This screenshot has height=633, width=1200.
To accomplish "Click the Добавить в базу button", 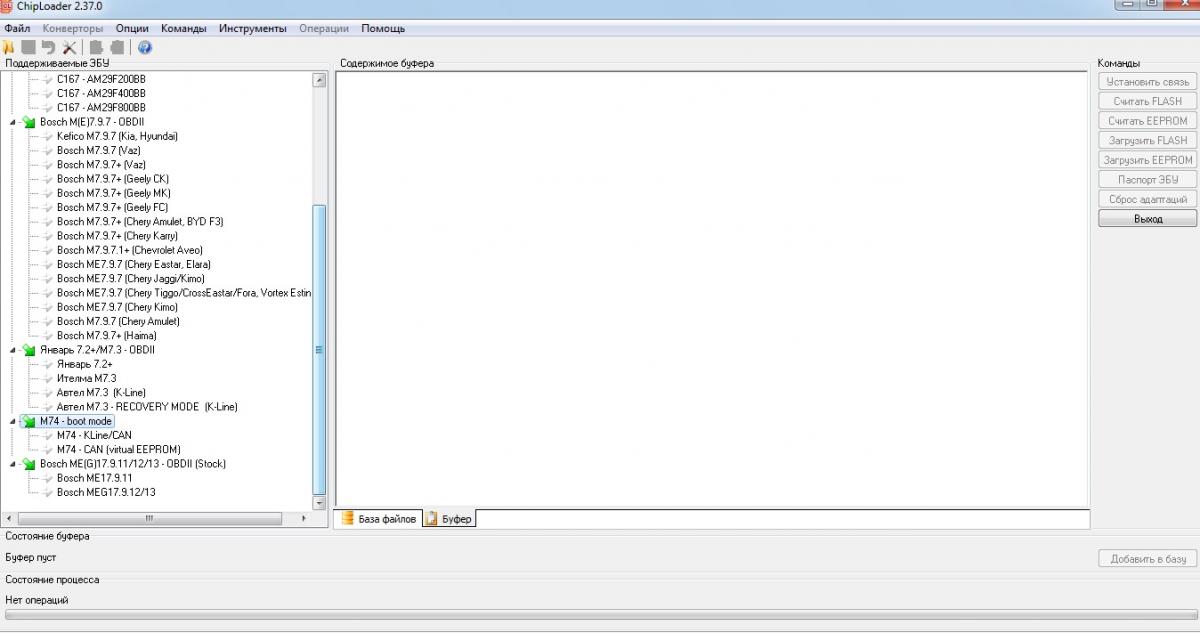I will click(x=1148, y=559).
